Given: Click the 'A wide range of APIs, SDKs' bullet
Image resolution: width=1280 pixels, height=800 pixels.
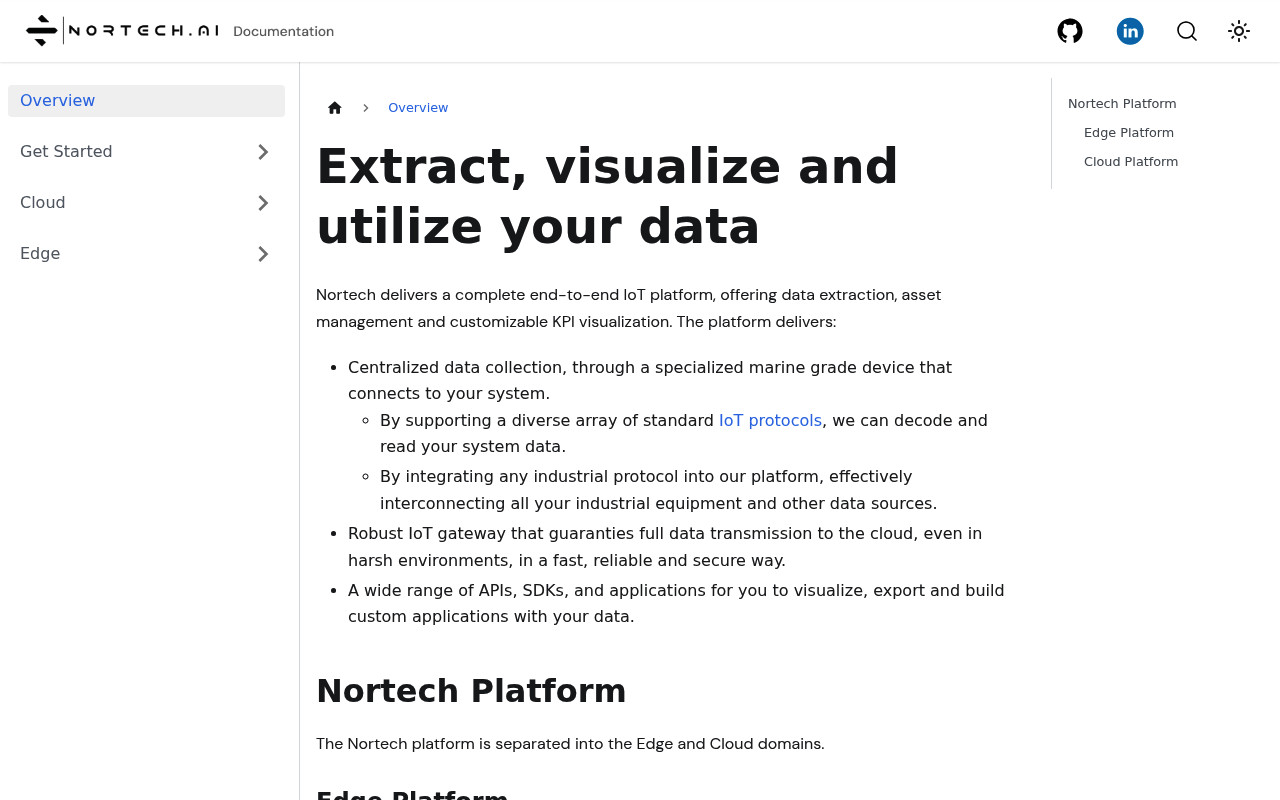Looking at the screenshot, I should pyautogui.click(x=676, y=604).
